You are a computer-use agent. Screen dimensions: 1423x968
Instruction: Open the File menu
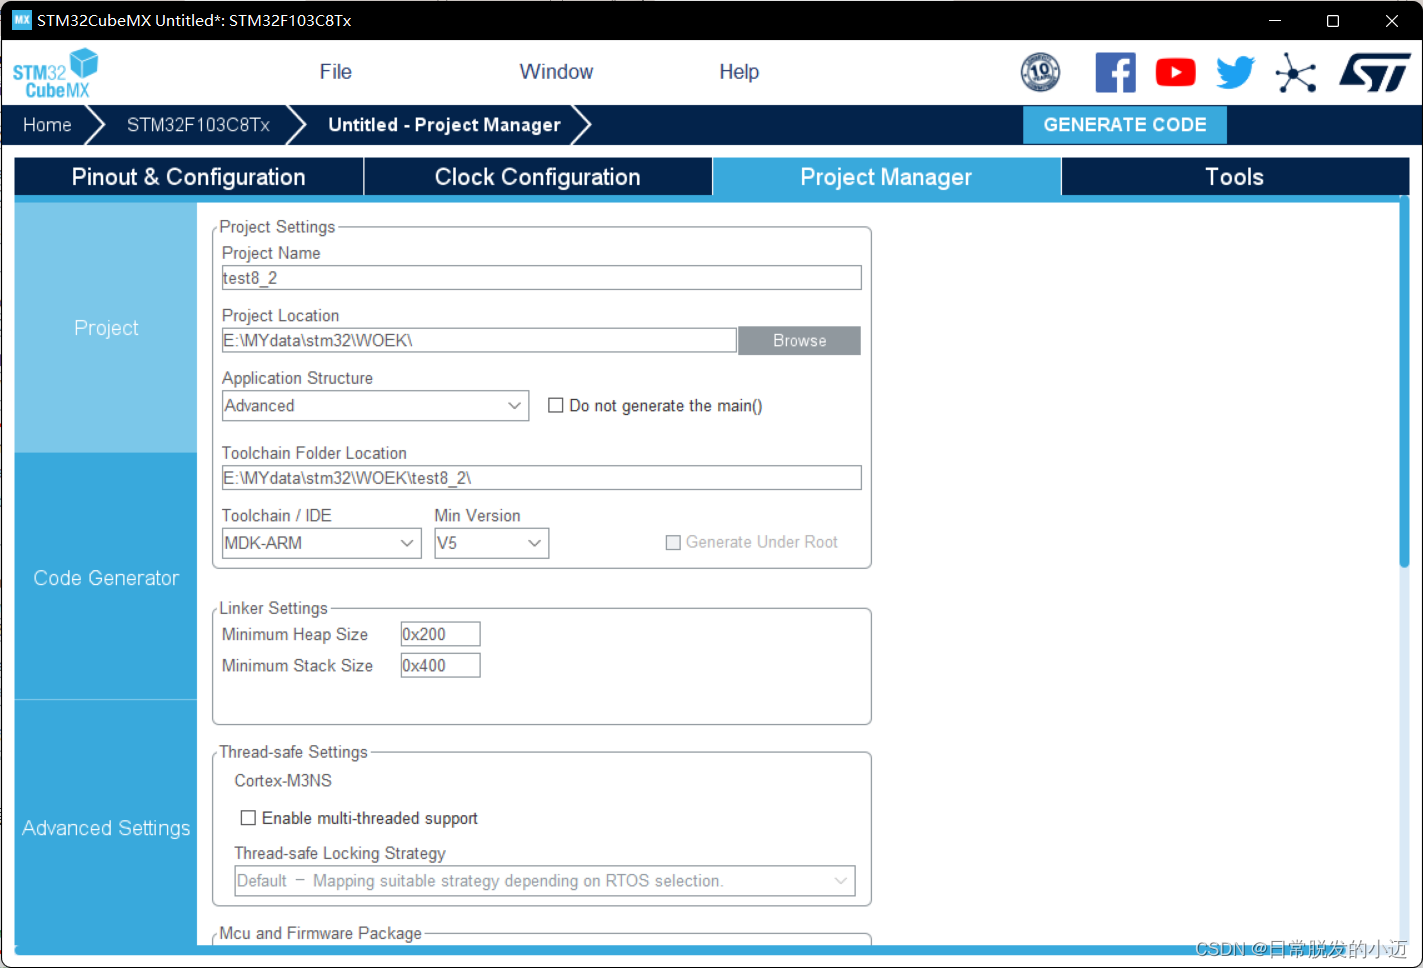point(335,72)
